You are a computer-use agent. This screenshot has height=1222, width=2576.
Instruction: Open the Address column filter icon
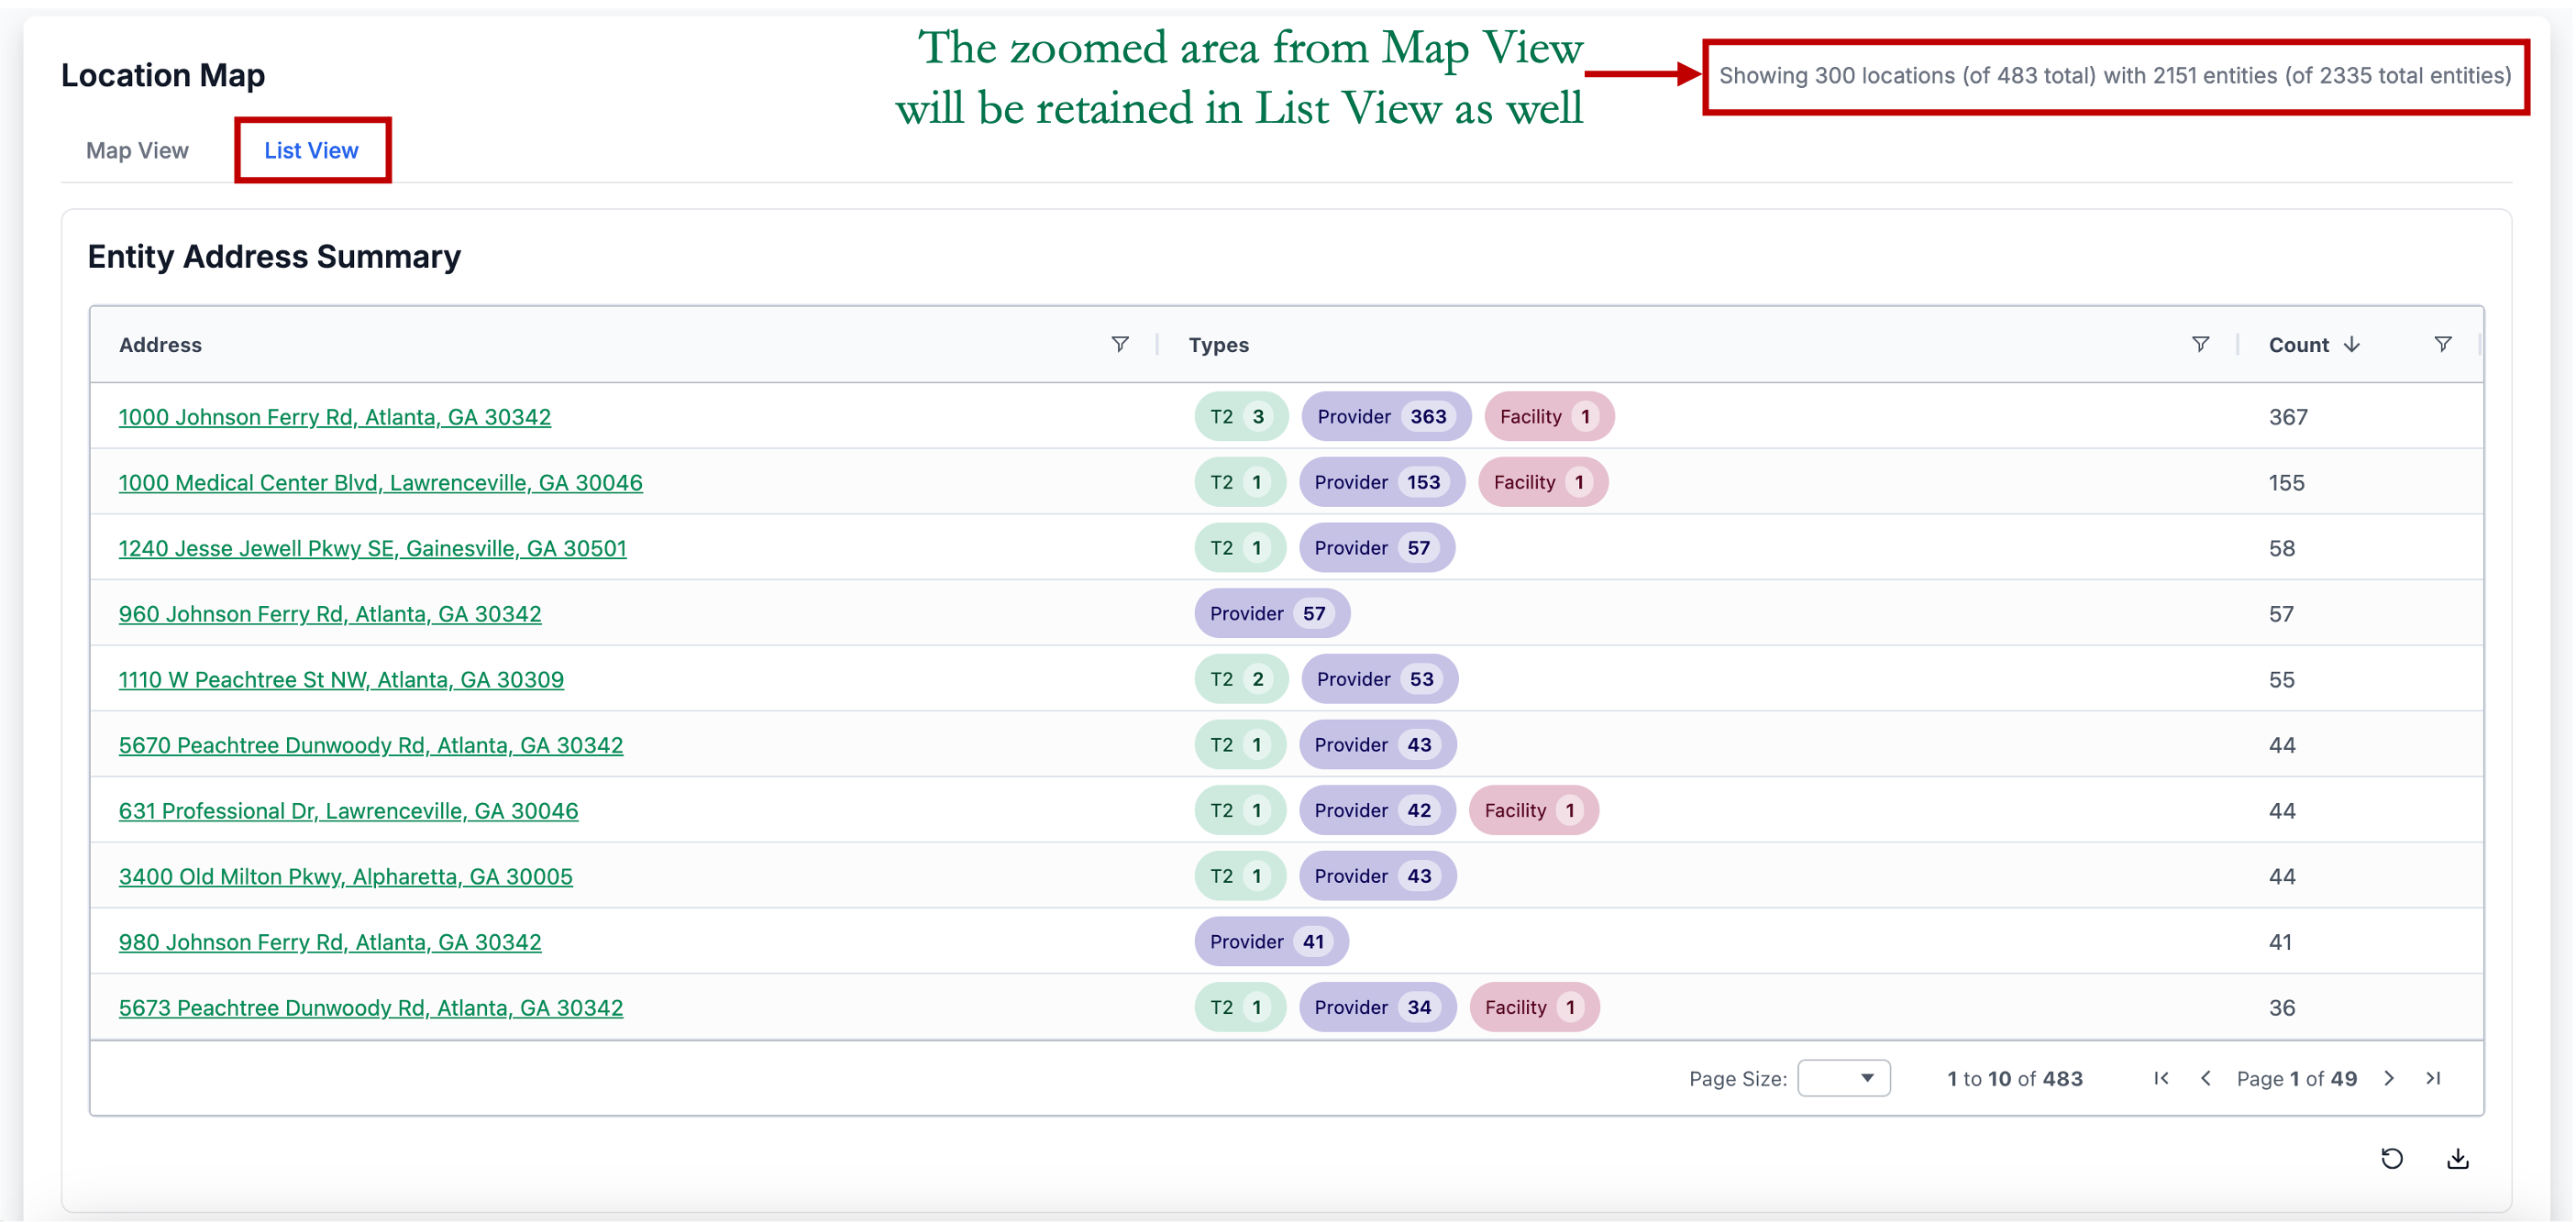pyautogui.click(x=1120, y=344)
